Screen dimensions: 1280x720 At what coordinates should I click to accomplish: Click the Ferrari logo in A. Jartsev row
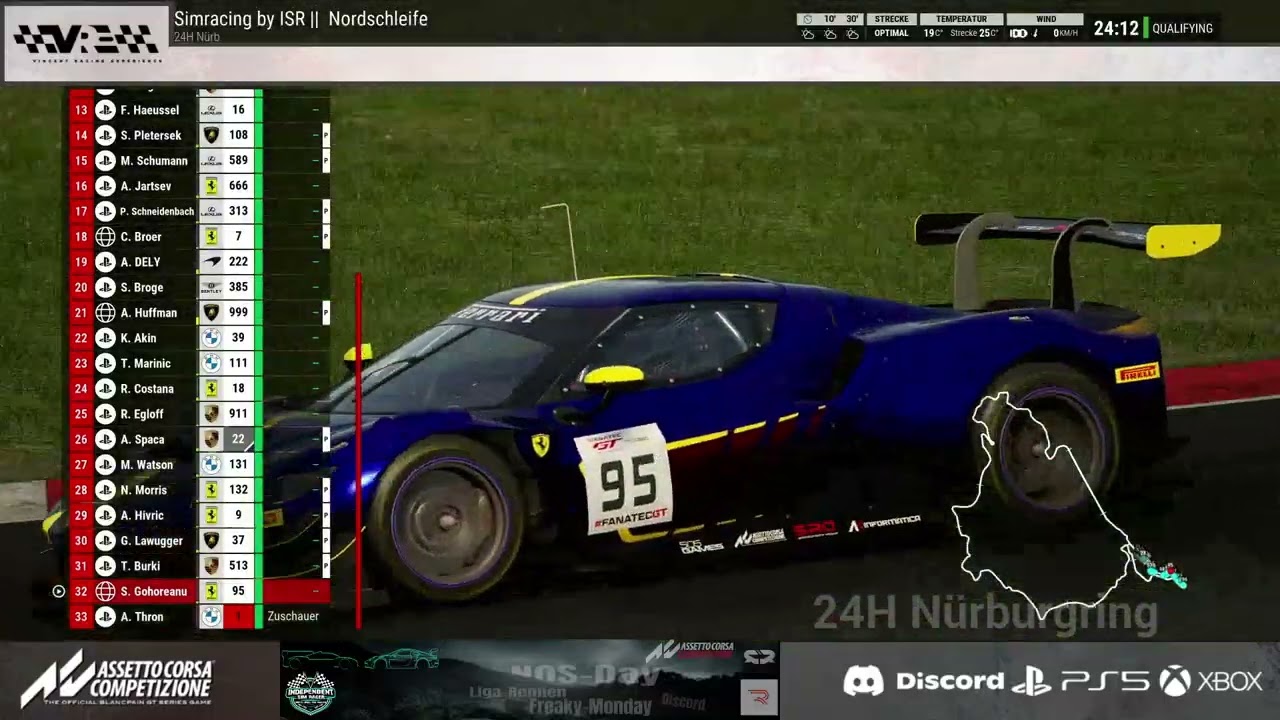pos(211,186)
